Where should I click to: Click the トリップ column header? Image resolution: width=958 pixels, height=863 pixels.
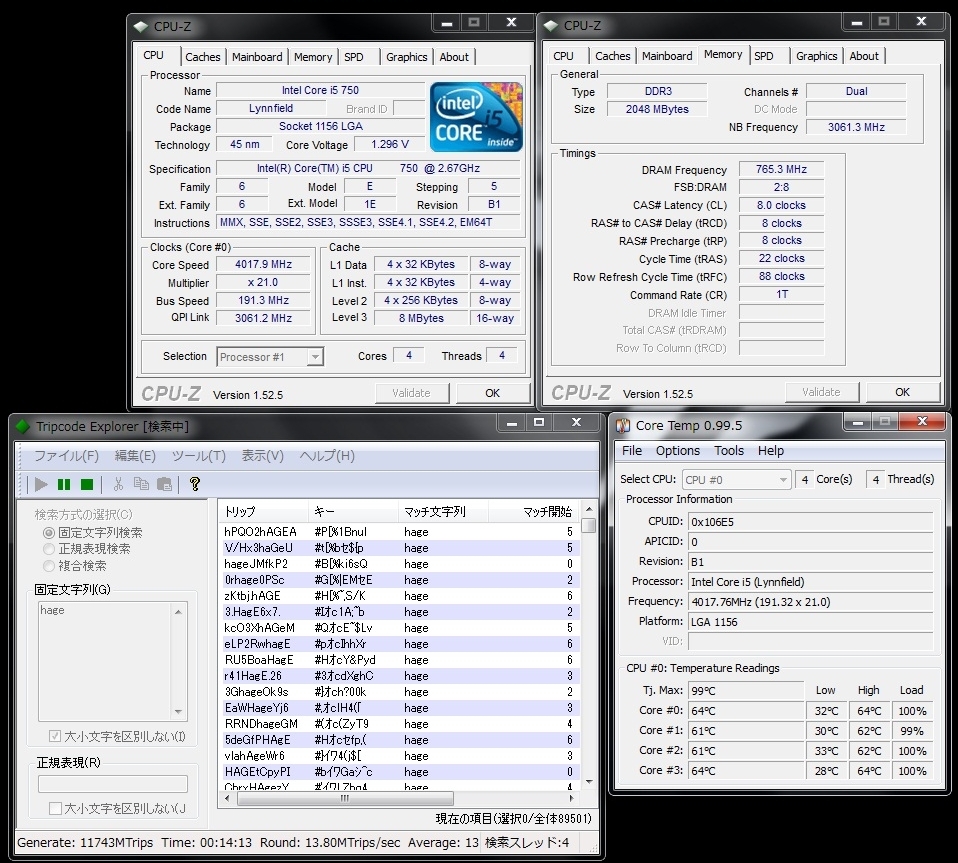(x=264, y=512)
